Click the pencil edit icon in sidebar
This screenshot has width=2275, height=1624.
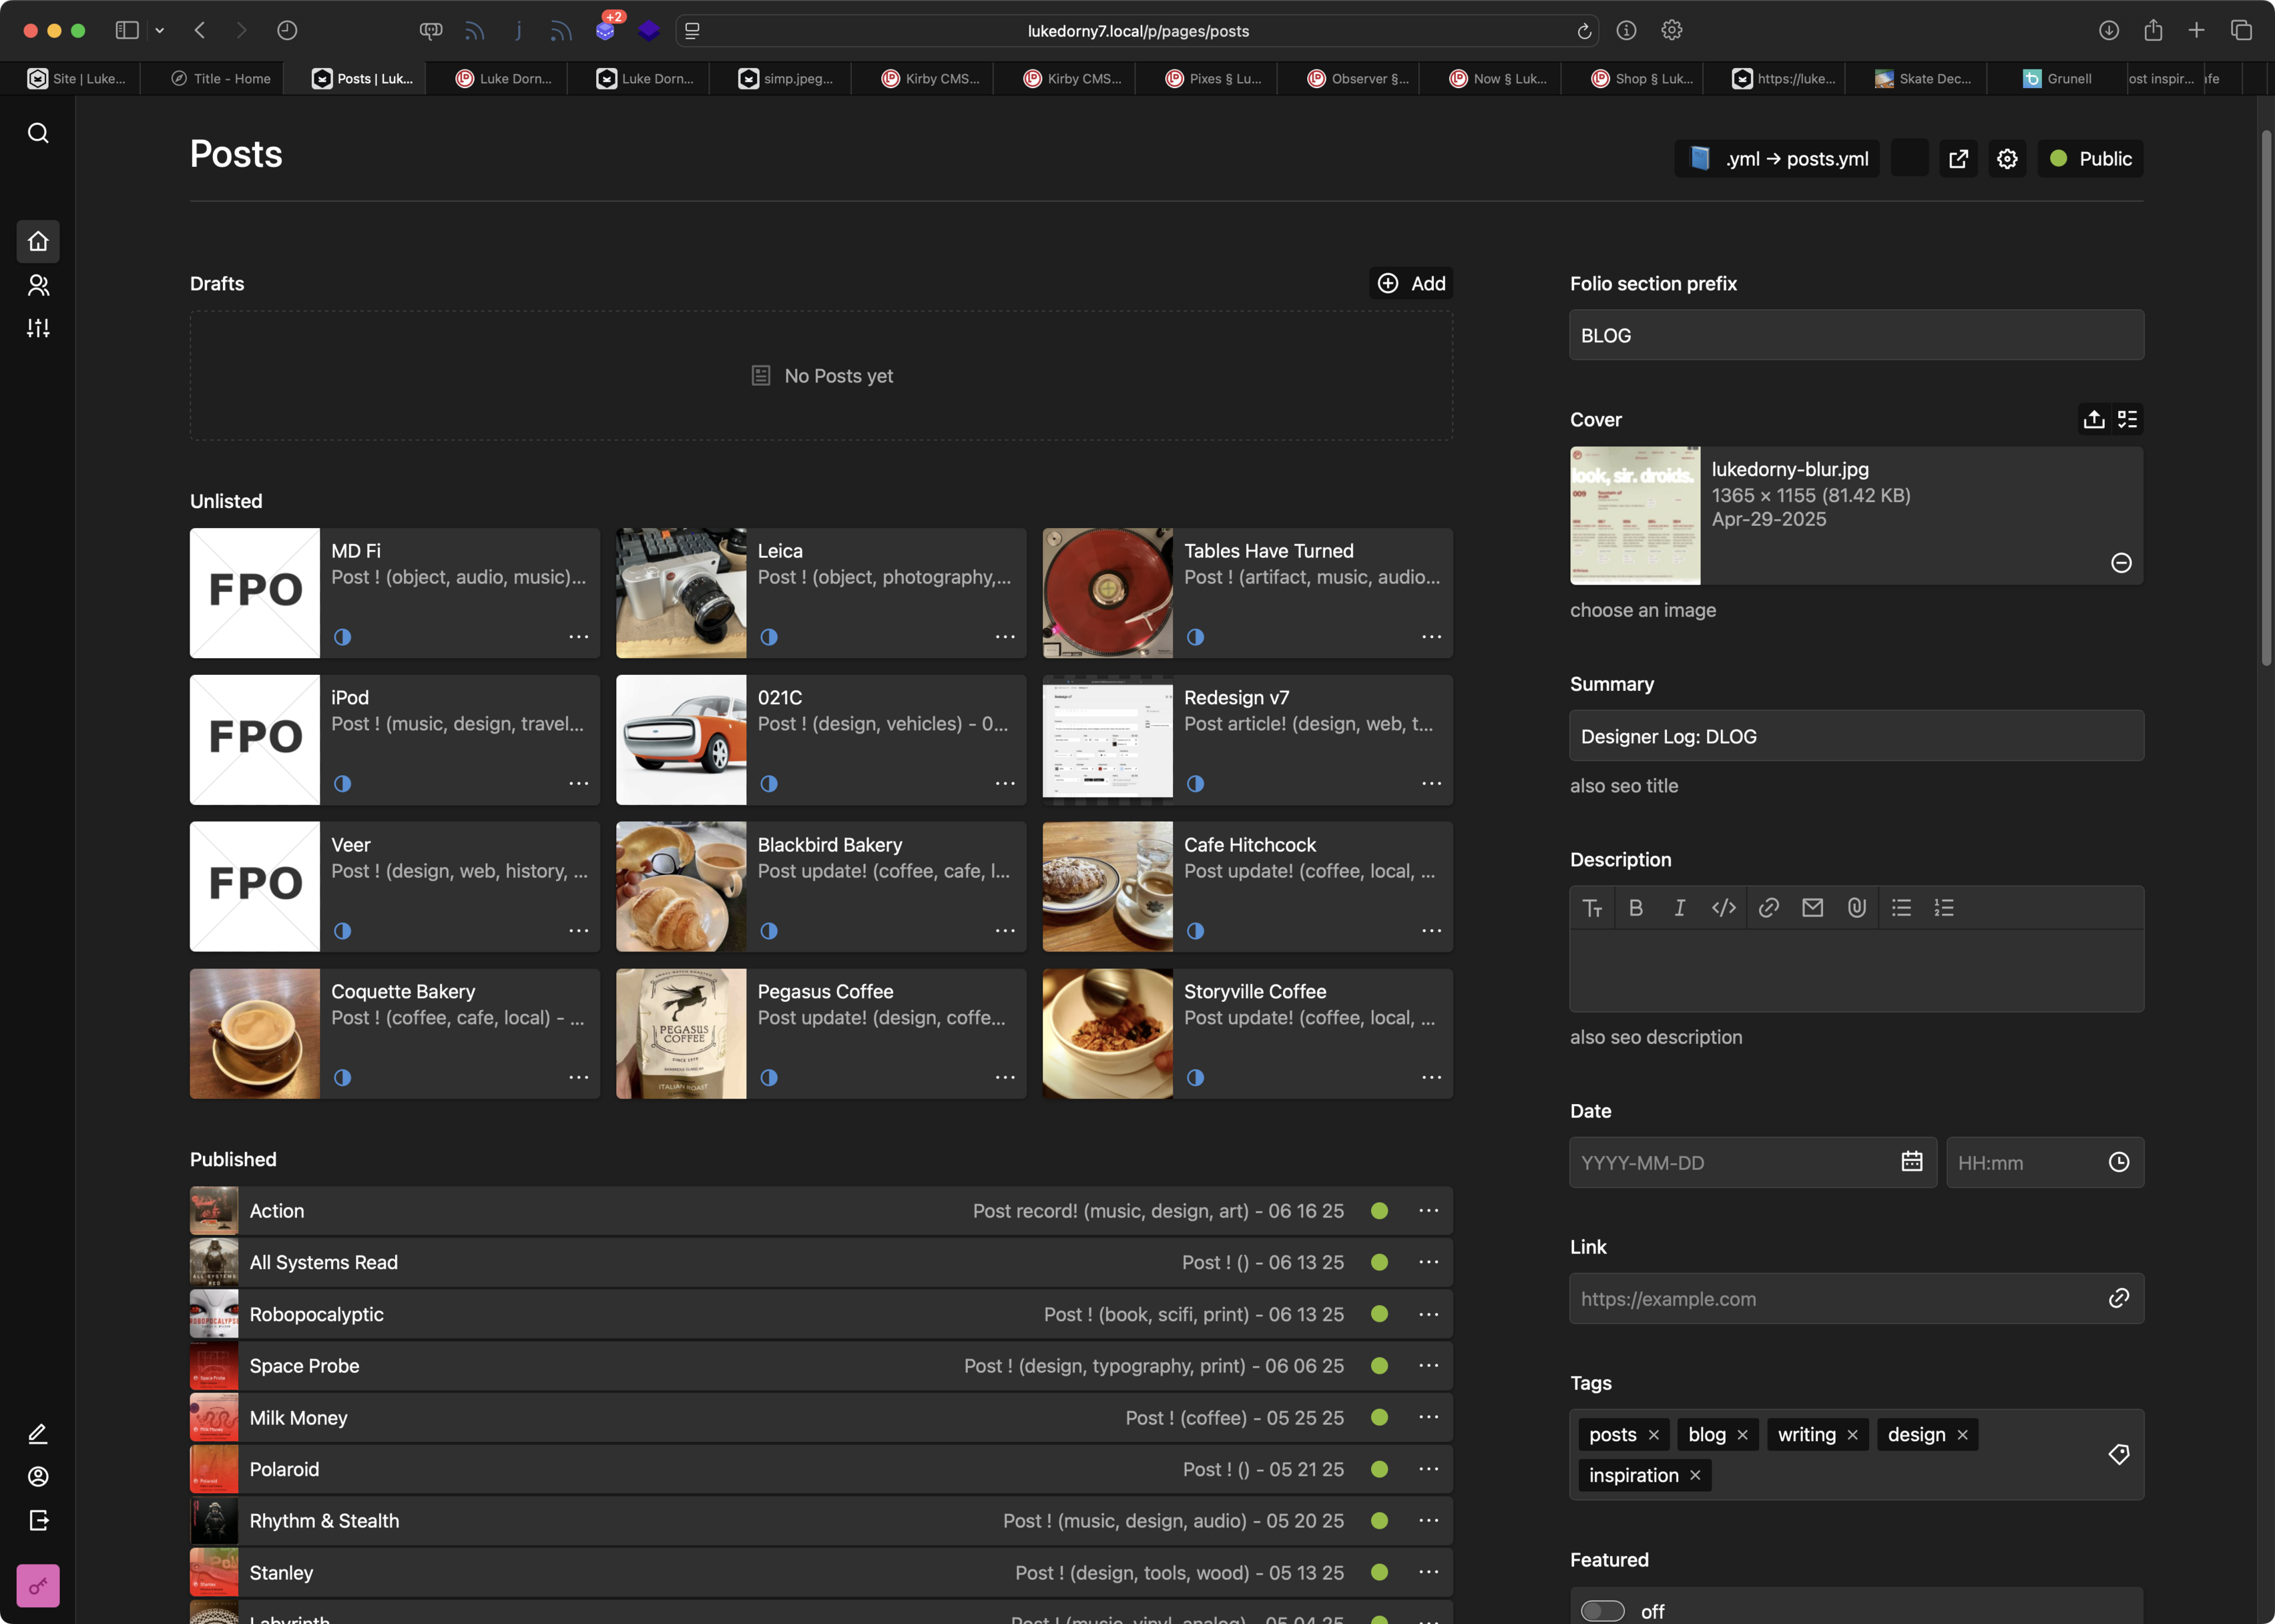pyautogui.click(x=38, y=1434)
